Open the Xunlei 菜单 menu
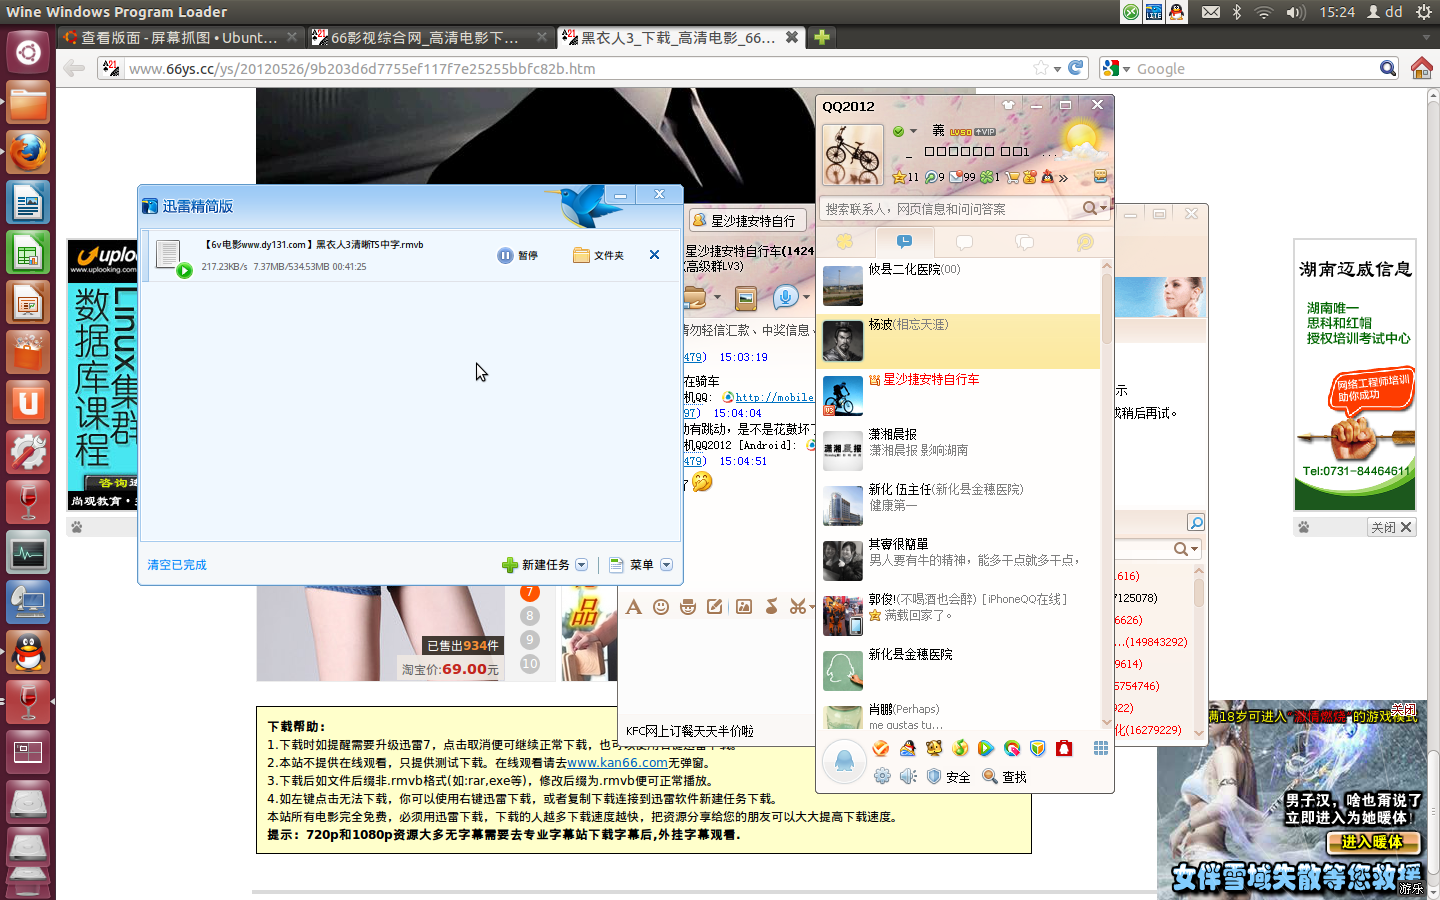This screenshot has height=900, width=1440. point(631,565)
